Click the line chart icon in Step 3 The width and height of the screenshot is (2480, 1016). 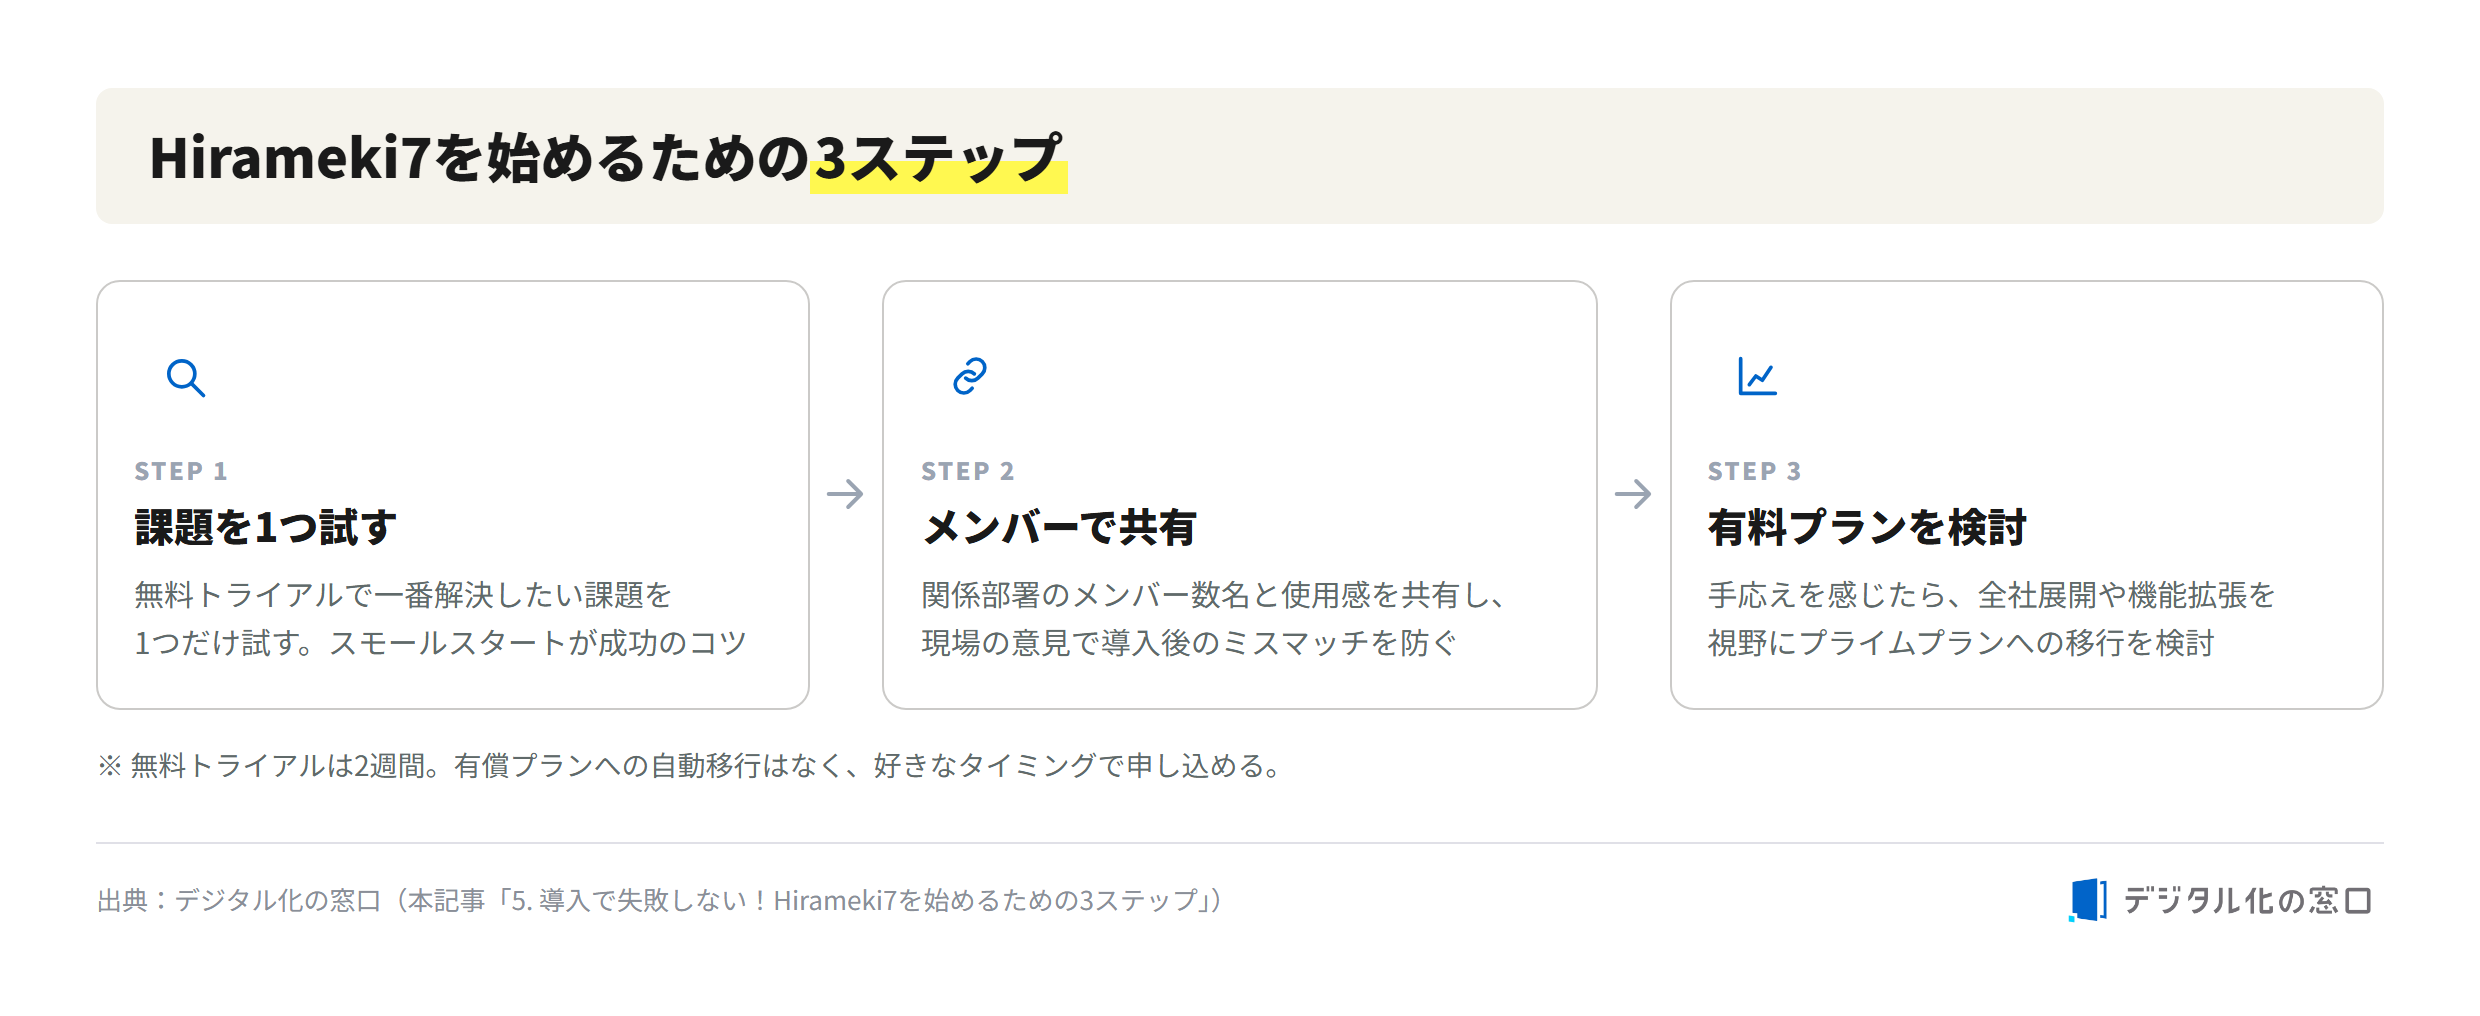click(x=1757, y=376)
